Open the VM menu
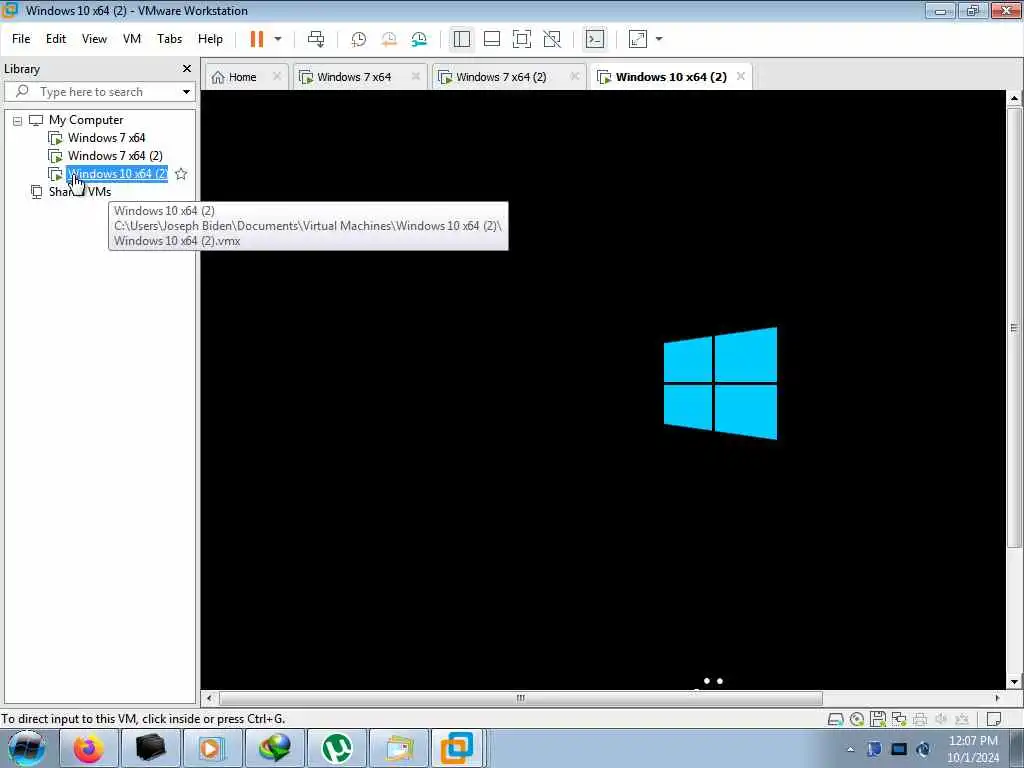 coord(132,39)
